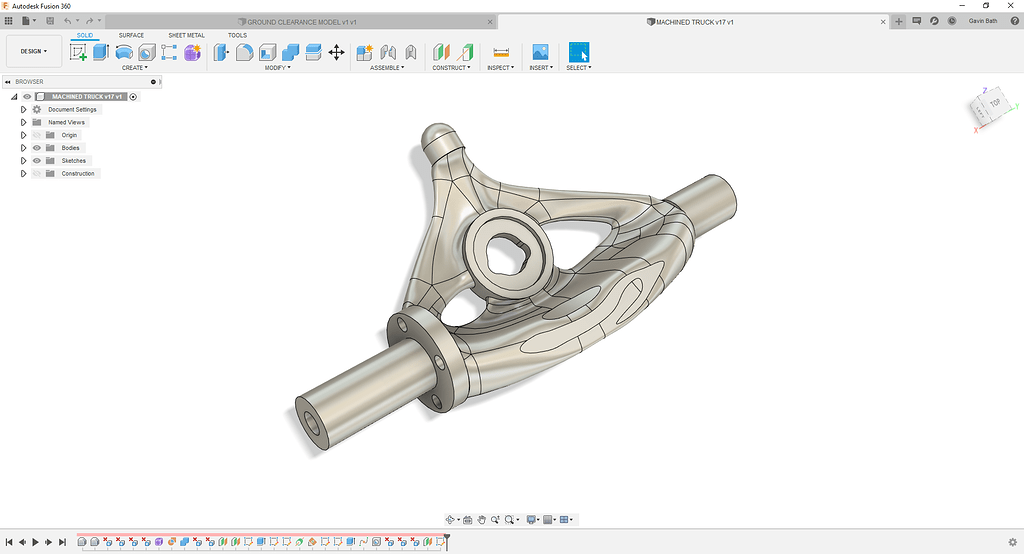The width and height of the screenshot is (1024, 554).
Task: Open the Gavin Bath account menu
Action: pos(983,21)
